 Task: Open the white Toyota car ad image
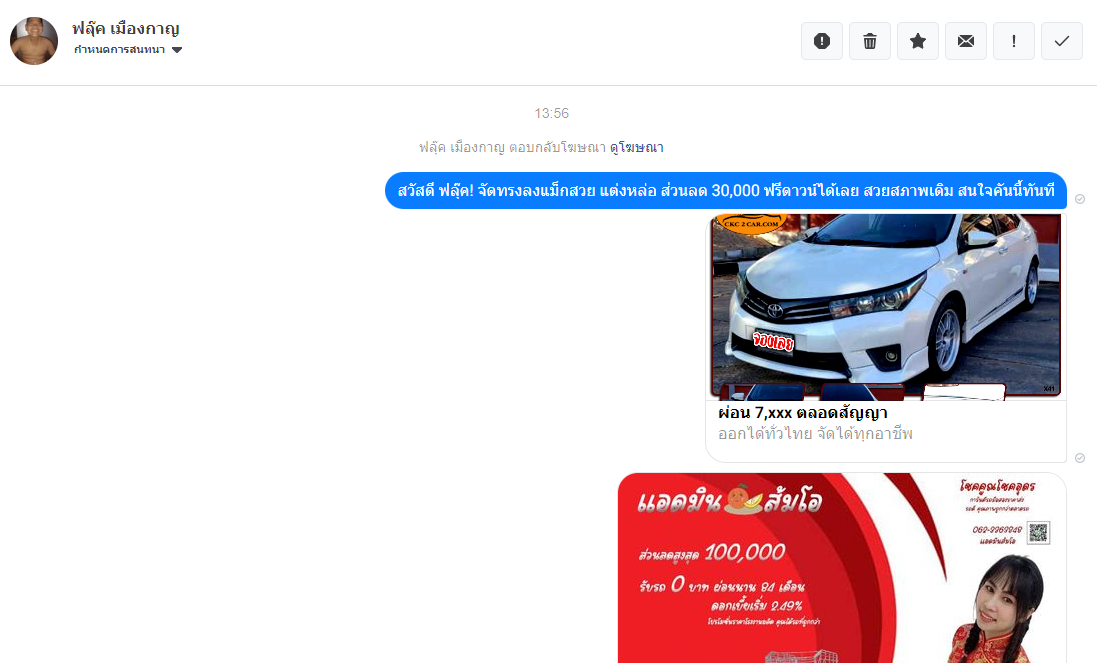pyautogui.click(x=885, y=307)
